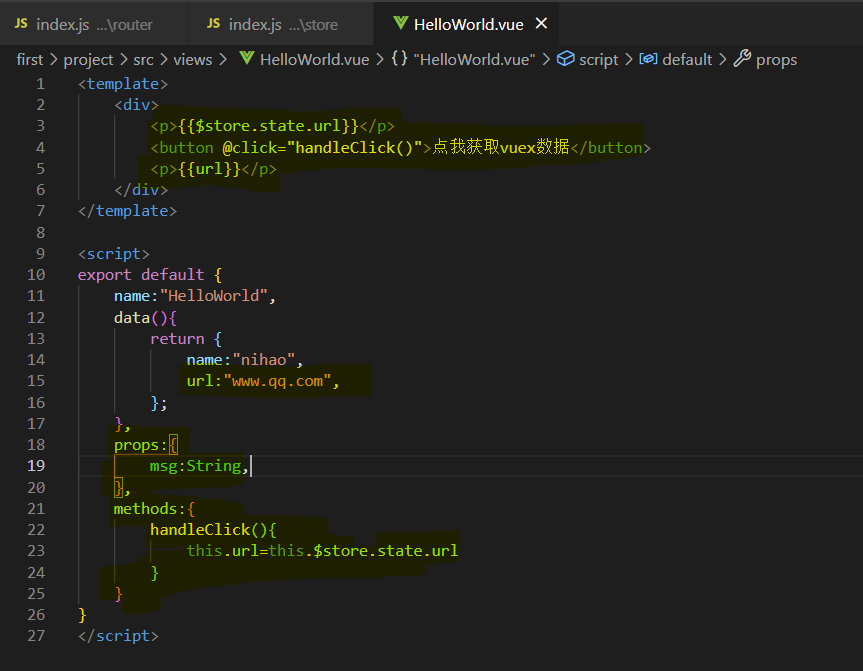Open 'first' folder in breadcrumb

click(x=30, y=59)
